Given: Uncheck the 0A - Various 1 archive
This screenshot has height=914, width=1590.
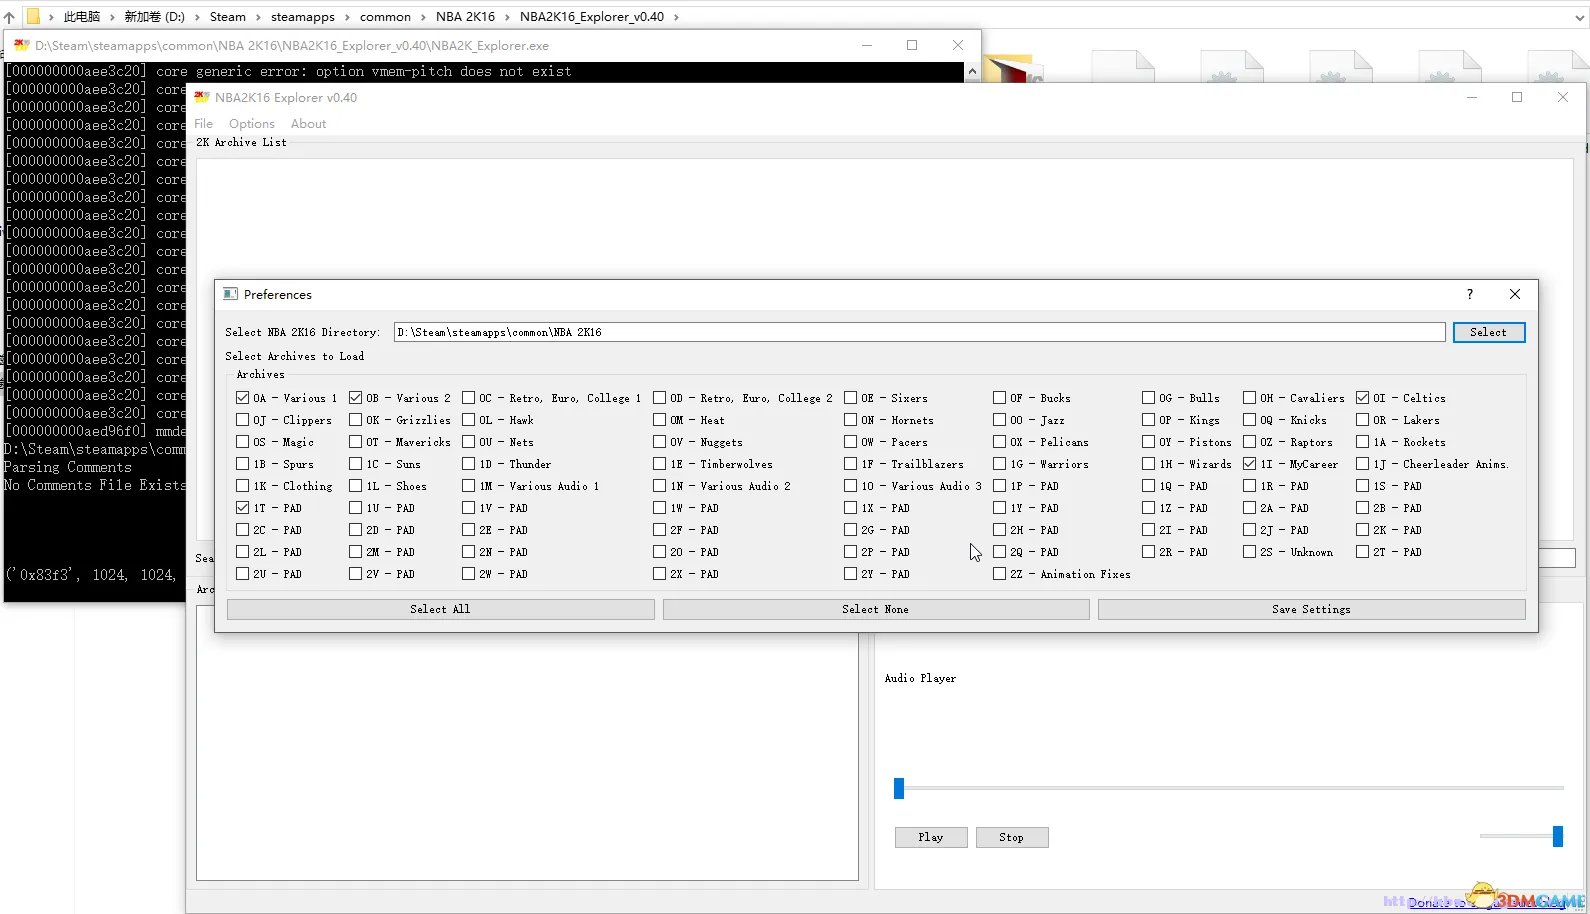Looking at the screenshot, I should point(243,398).
